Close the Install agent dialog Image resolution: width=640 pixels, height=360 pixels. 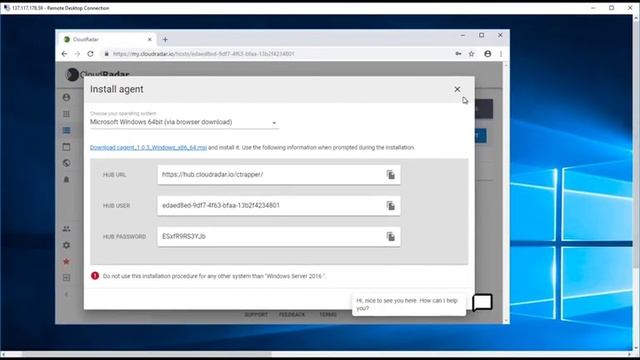coord(457,89)
